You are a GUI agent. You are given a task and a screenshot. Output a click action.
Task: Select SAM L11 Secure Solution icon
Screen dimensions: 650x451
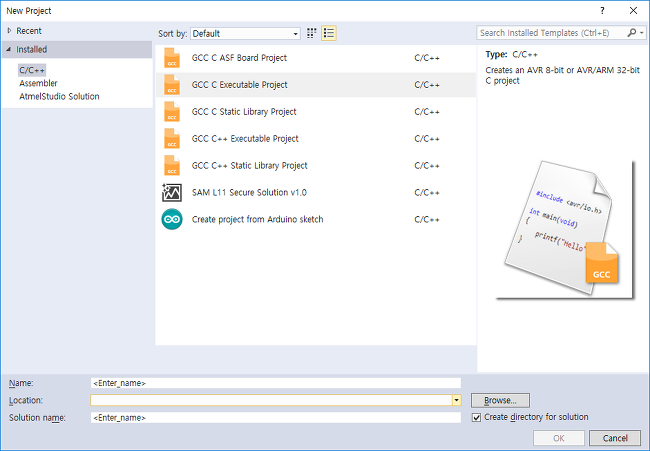[172, 192]
